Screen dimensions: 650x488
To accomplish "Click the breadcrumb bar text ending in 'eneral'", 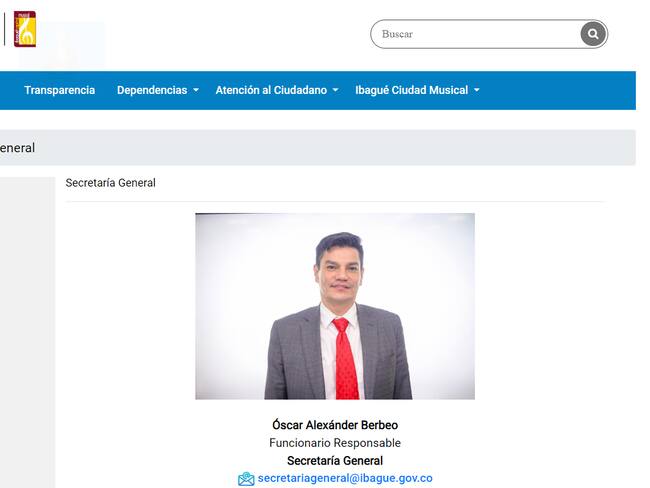I will click(17, 148).
